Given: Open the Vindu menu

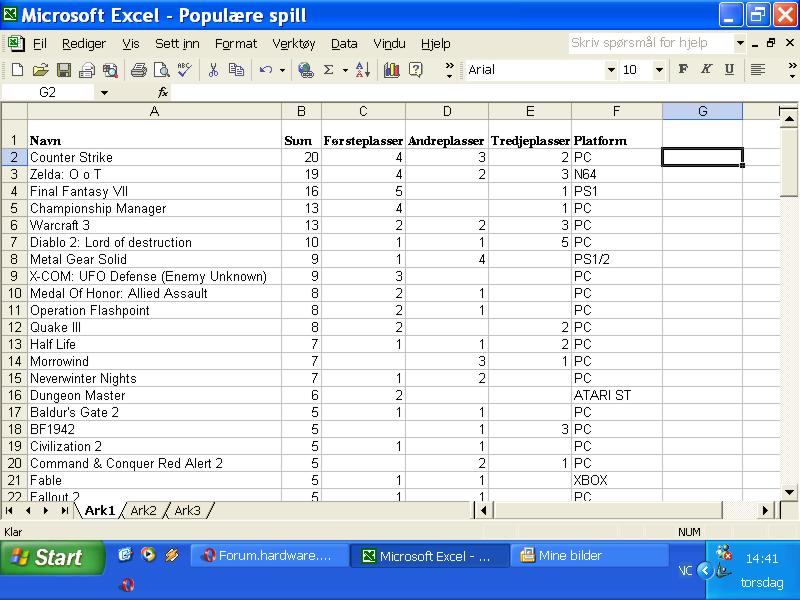Looking at the screenshot, I should 389,44.
